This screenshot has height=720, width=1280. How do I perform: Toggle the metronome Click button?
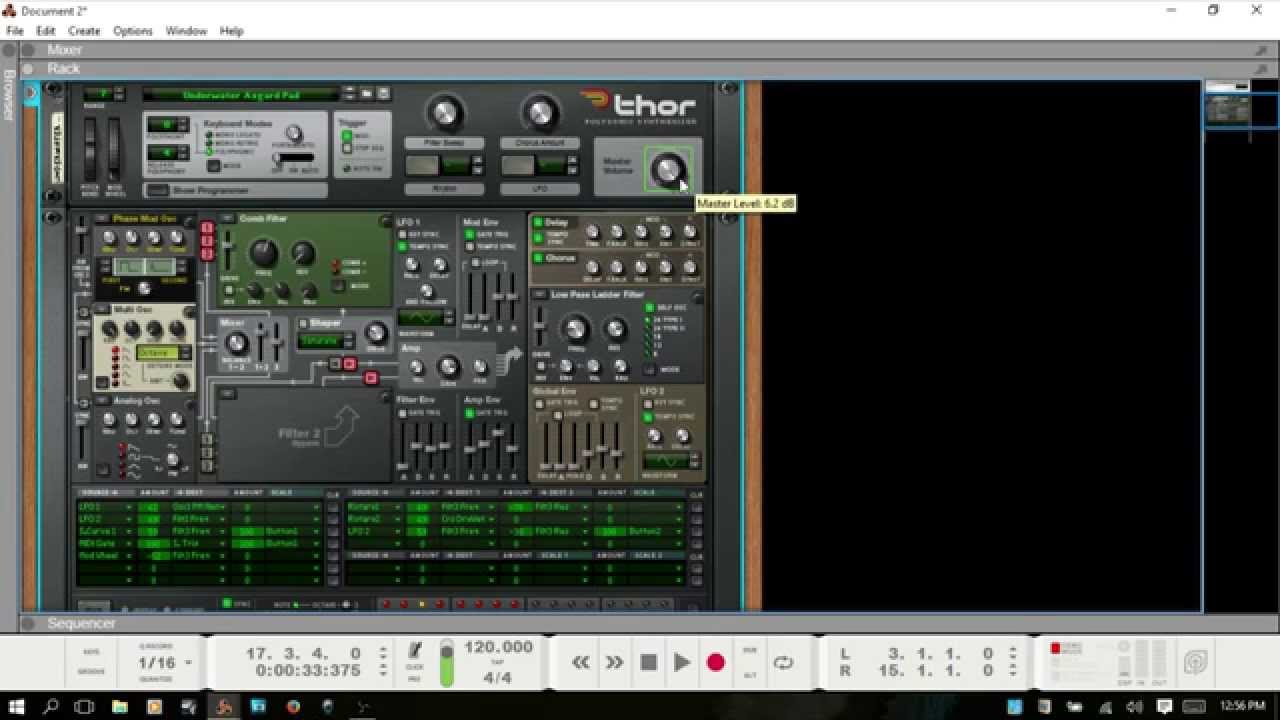[415, 652]
